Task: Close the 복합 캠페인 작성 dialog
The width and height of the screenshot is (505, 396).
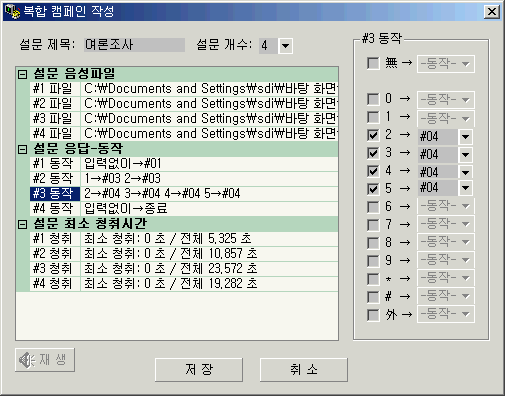Action: pyautogui.click(x=492, y=12)
